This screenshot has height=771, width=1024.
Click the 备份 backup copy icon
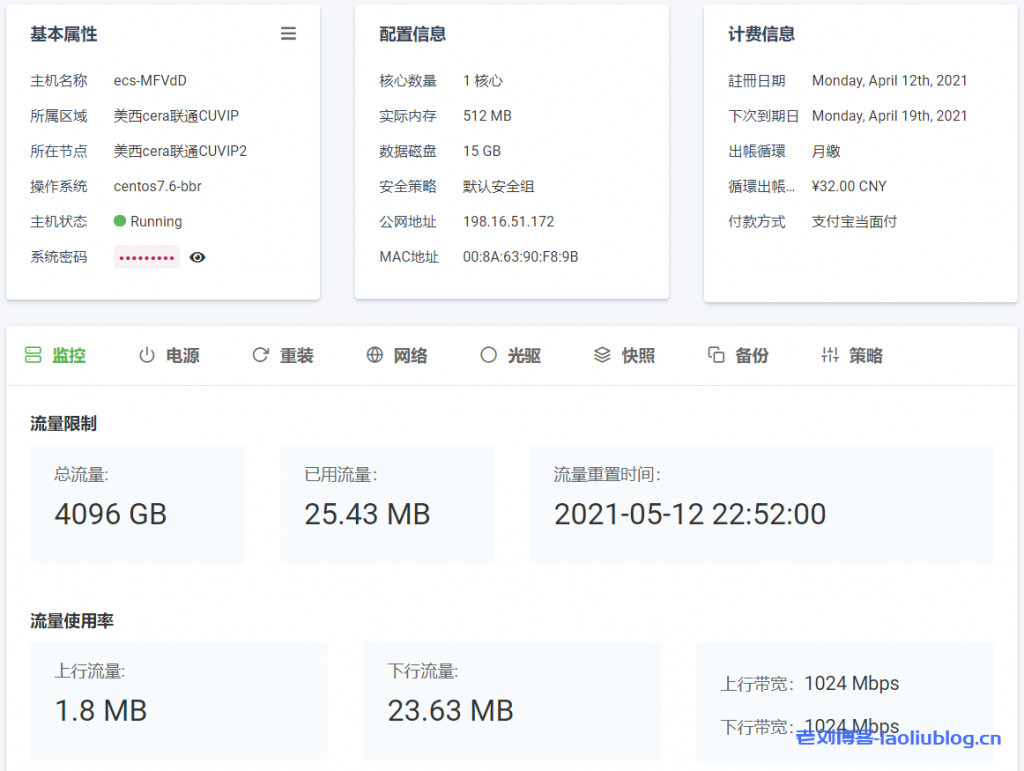[714, 354]
